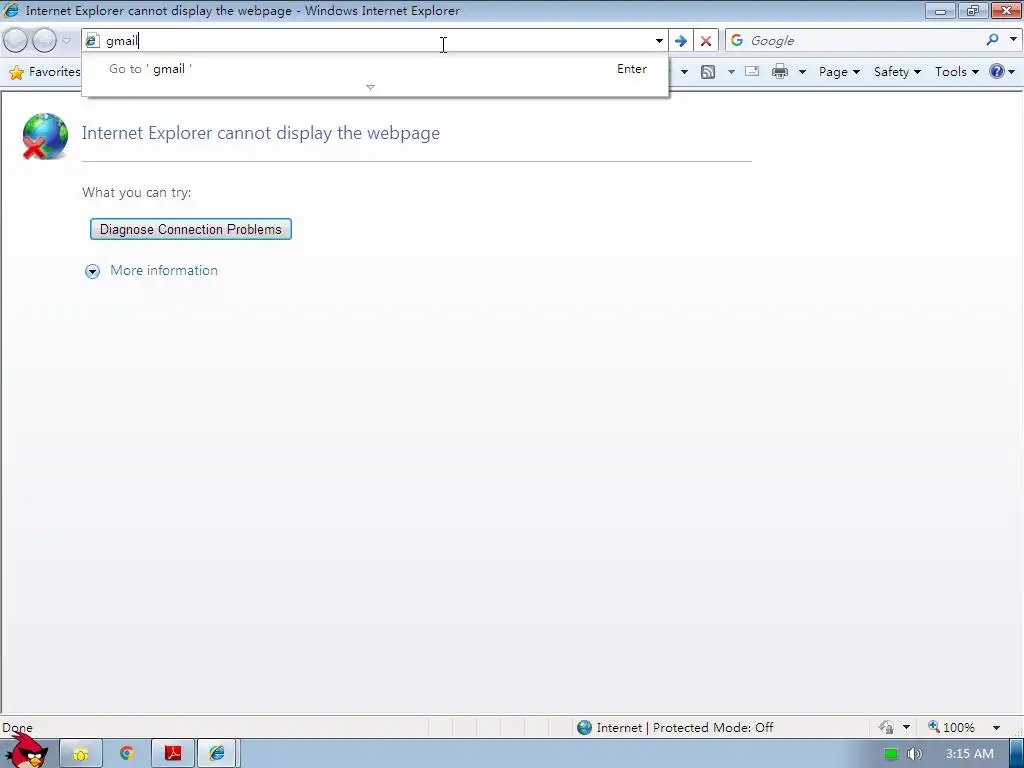Click the Internet Explorer taskbar icon

pyautogui.click(x=217, y=754)
